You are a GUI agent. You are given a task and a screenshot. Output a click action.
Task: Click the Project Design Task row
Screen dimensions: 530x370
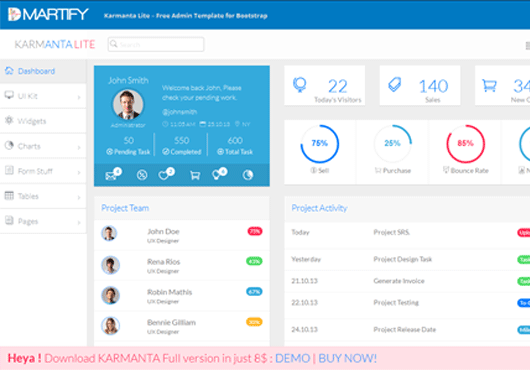[x=407, y=259]
